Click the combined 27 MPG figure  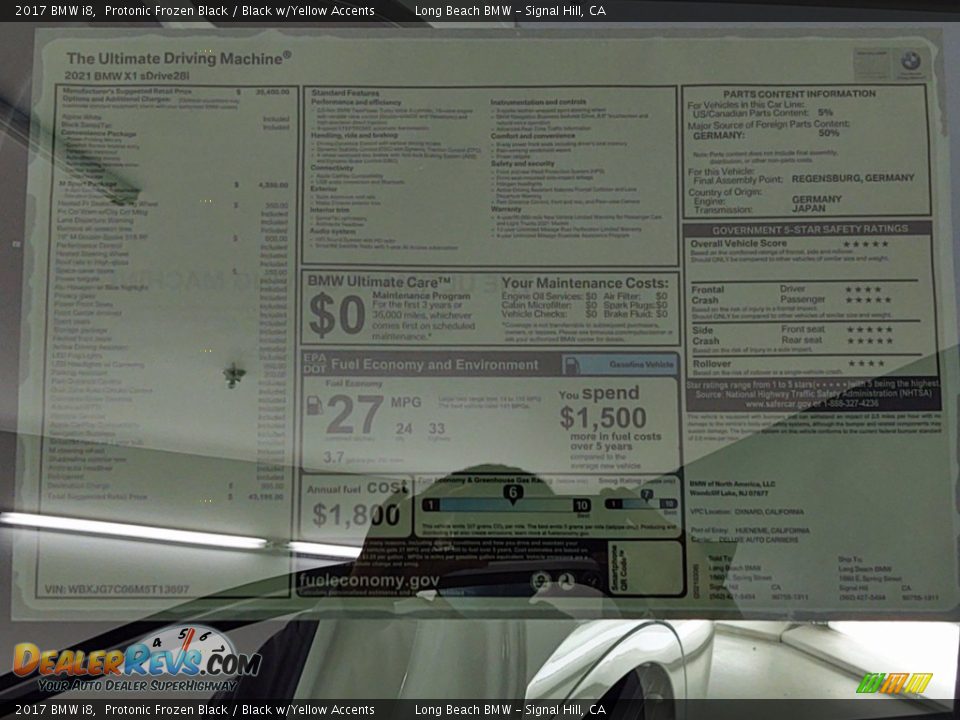(x=354, y=414)
